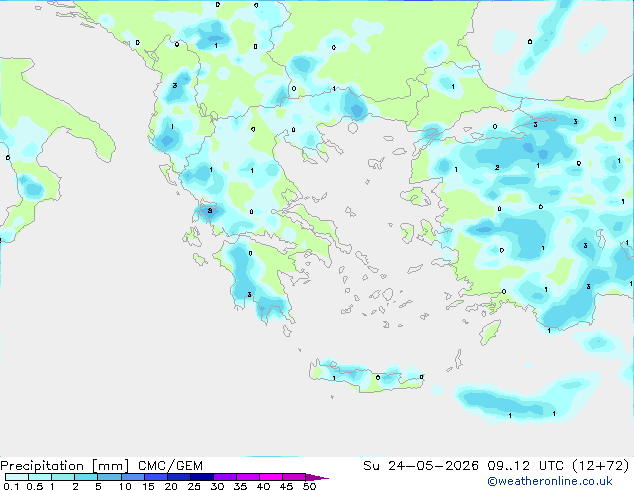This screenshot has height=490, width=634.
Task: Click the legend value label '0.1'
Action: [x=11, y=486]
